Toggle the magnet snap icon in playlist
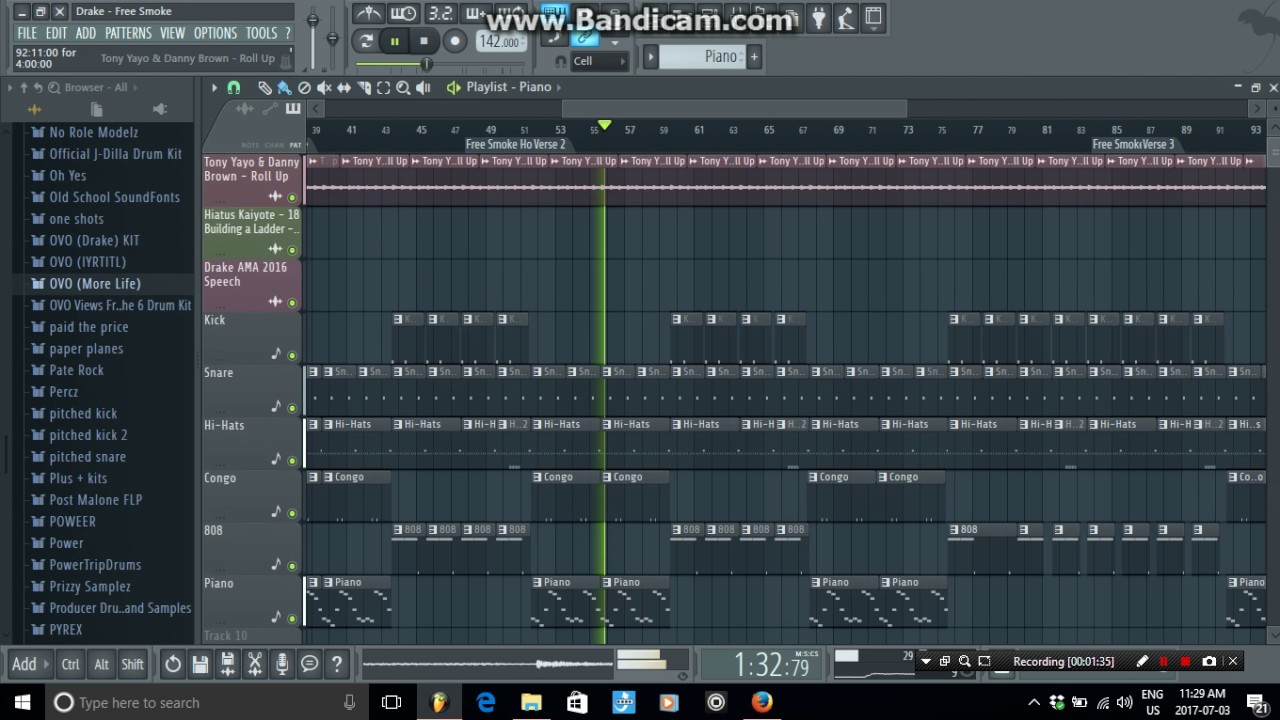Viewport: 1280px width, 720px height. (x=234, y=88)
